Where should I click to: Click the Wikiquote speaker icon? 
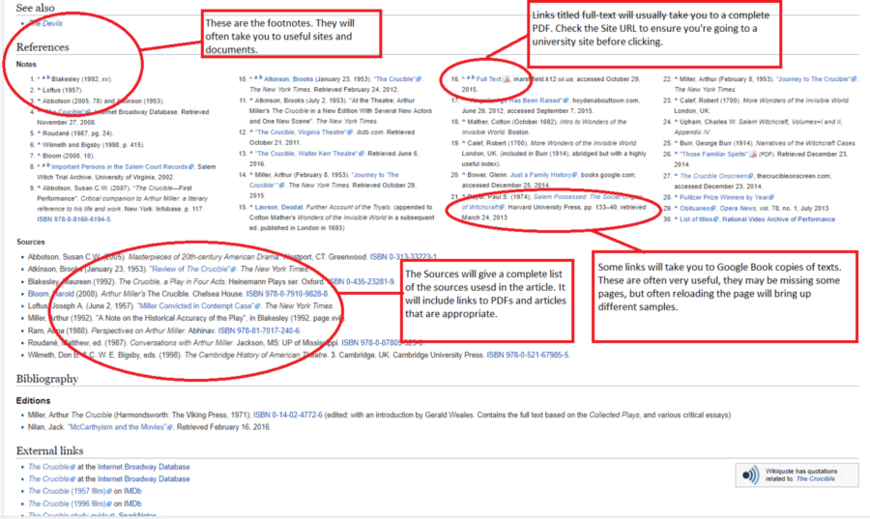750,475
